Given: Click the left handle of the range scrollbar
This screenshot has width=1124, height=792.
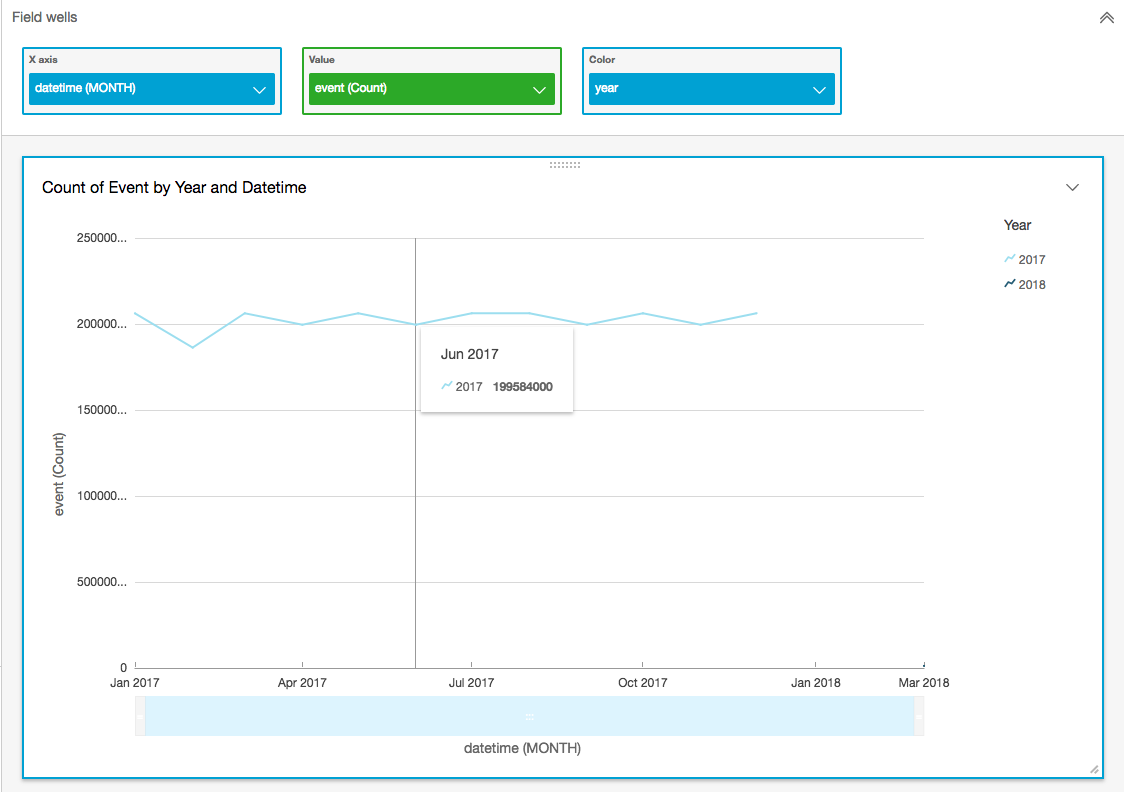Looking at the screenshot, I should point(140,716).
